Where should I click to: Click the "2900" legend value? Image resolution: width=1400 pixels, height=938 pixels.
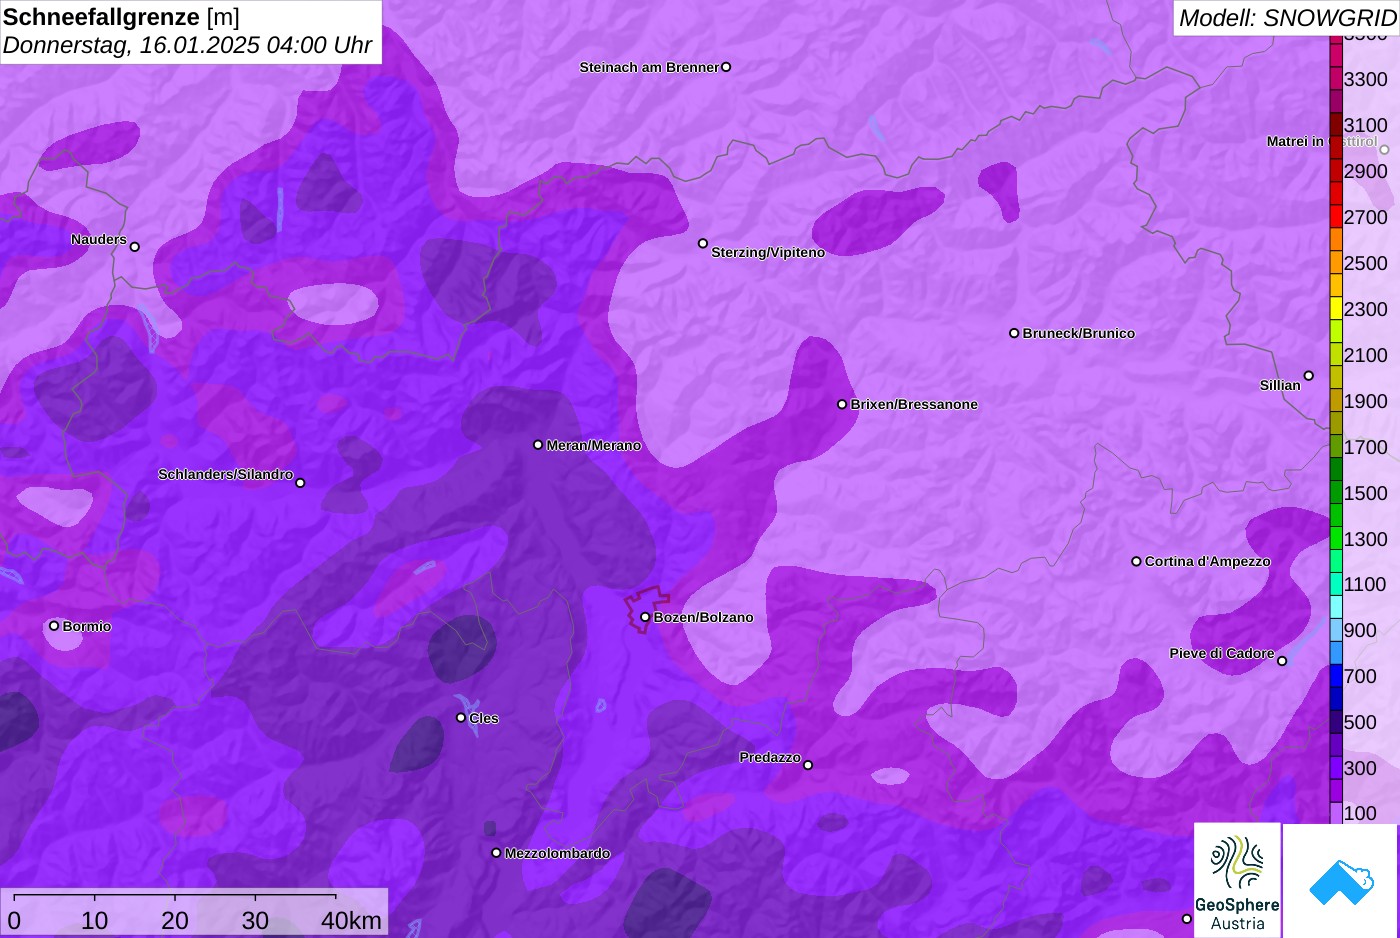click(x=1366, y=171)
